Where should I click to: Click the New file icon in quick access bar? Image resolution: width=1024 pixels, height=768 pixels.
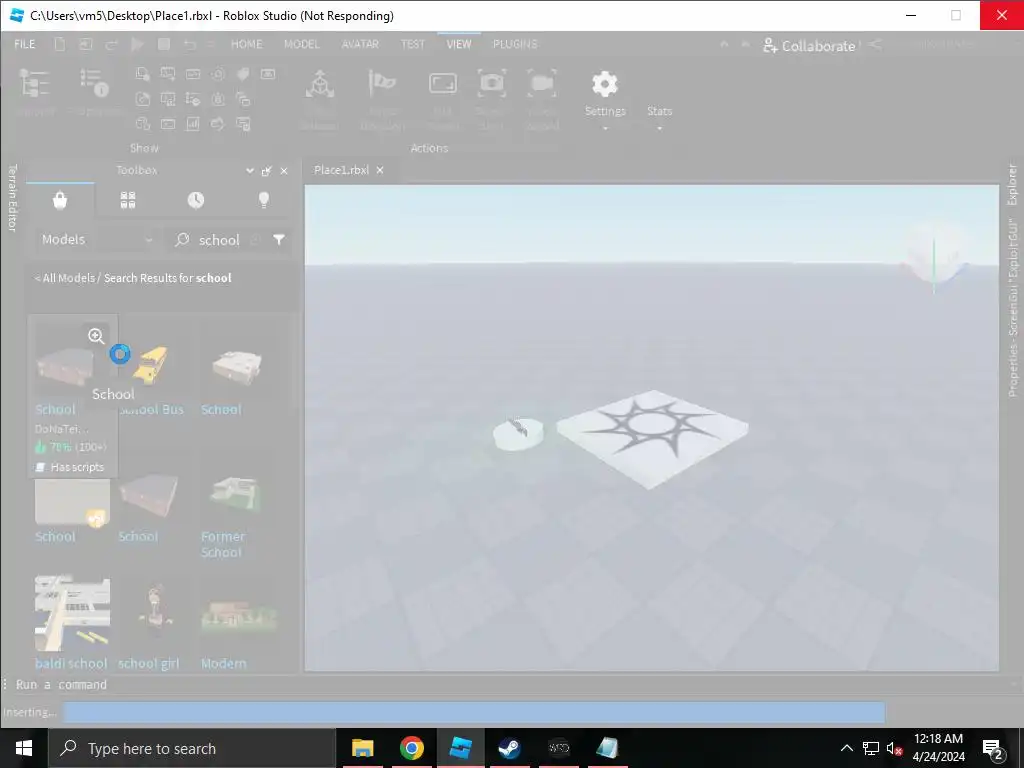pyautogui.click(x=59, y=44)
